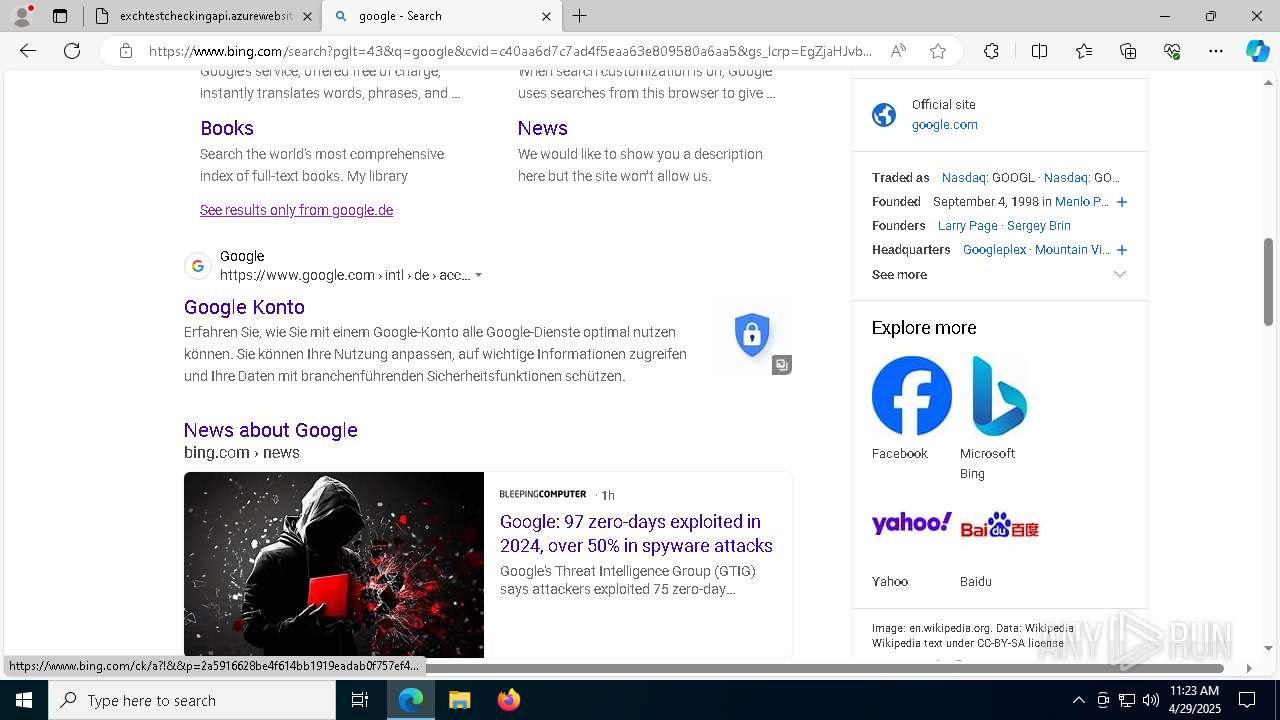This screenshot has height=720, width=1280.
Task: Open the tab actions menu icon
Action: [60, 16]
